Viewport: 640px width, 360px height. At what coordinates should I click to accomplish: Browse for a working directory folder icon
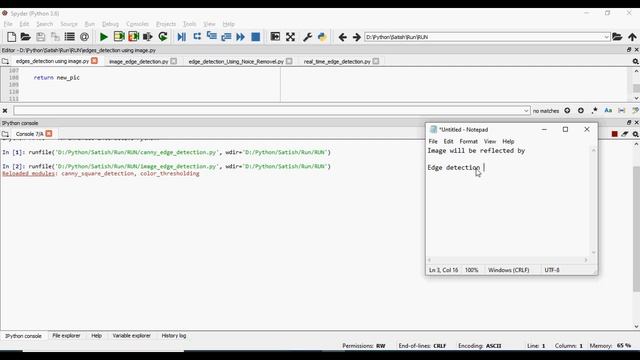[x=617, y=37]
